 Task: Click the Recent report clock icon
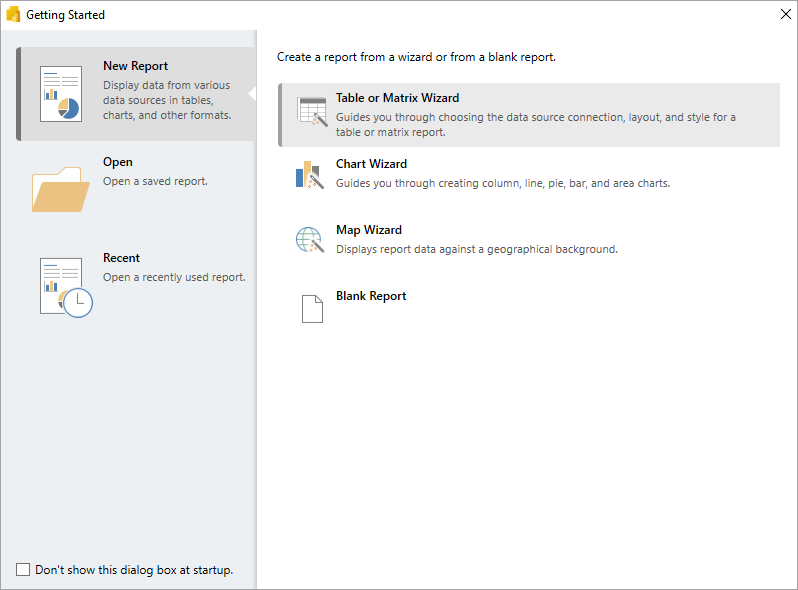click(66, 287)
